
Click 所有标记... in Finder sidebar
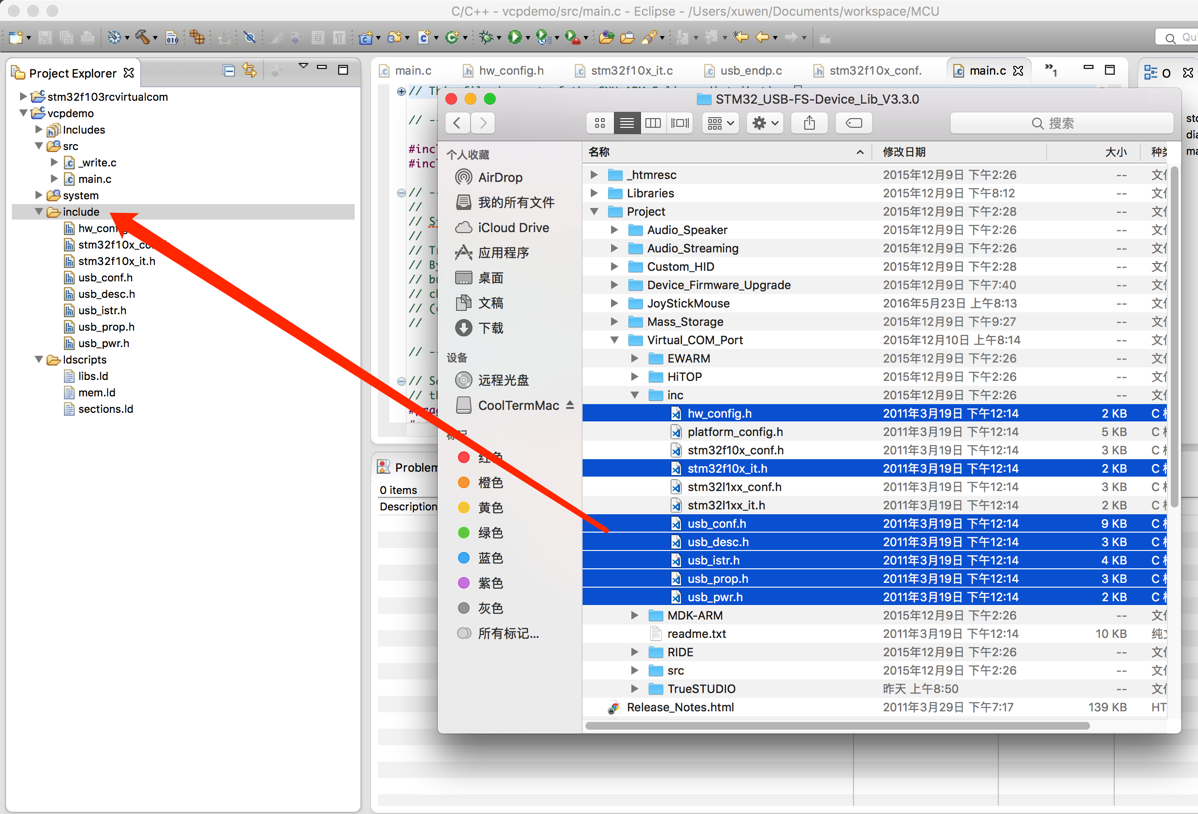497,633
